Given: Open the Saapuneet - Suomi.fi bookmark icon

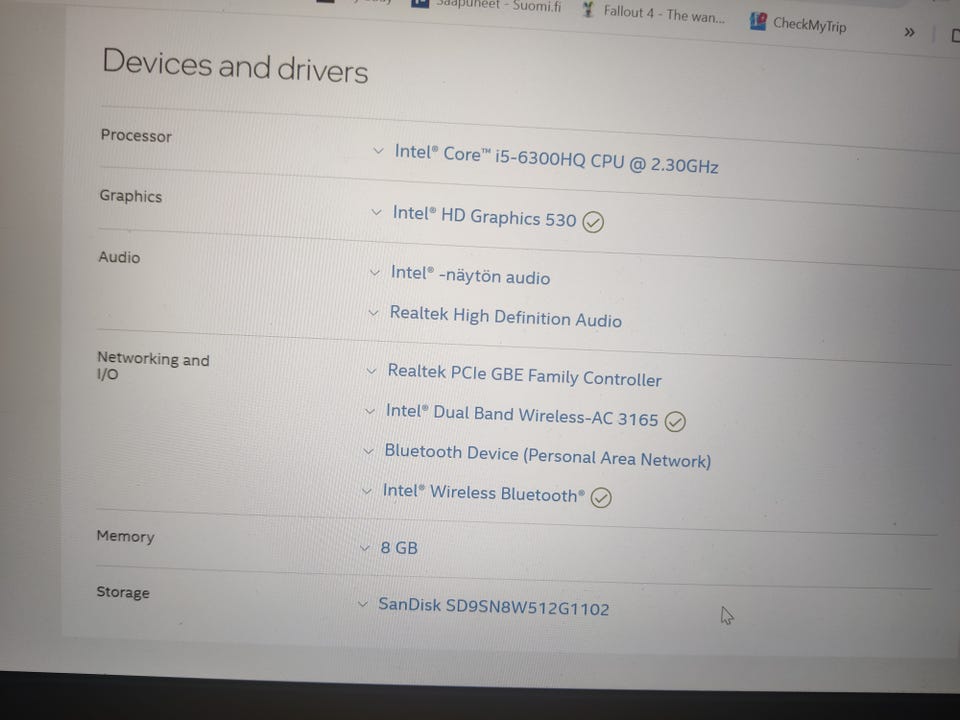Looking at the screenshot, I should coord(419,3).
